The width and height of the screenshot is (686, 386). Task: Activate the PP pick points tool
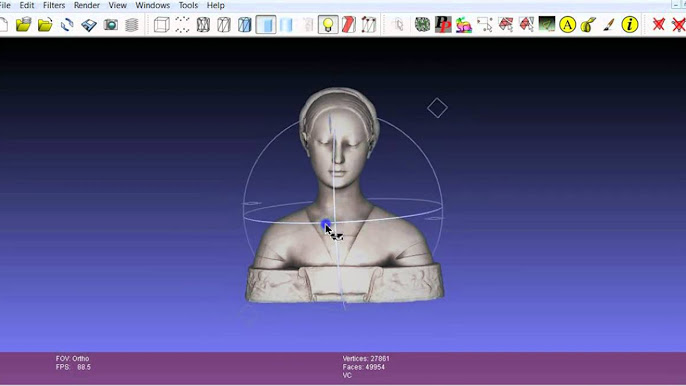pyautogui.click(x=443, y=25)
